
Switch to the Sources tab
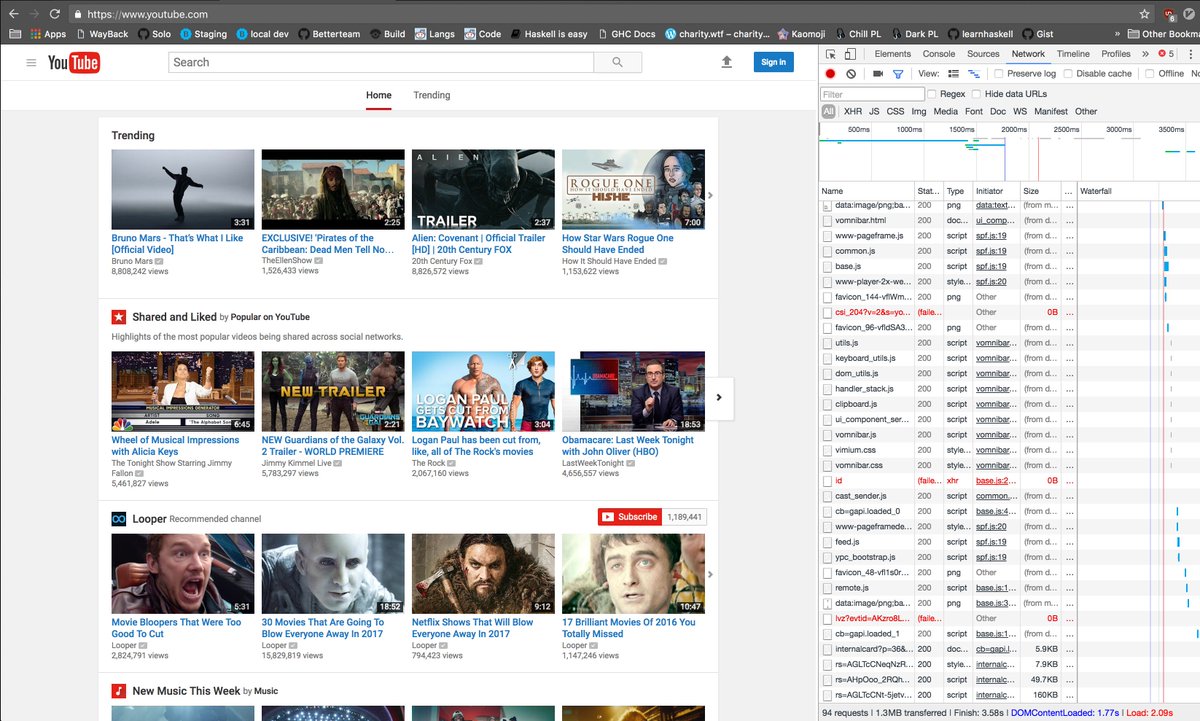983,54
